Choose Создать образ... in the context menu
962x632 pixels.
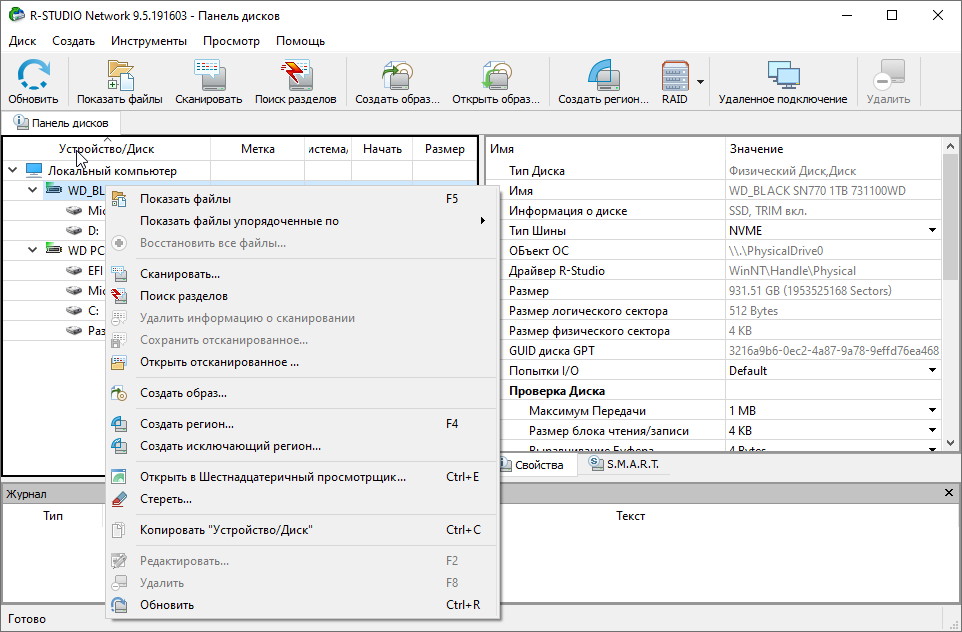pyautogui.click(x=303, y=393)
